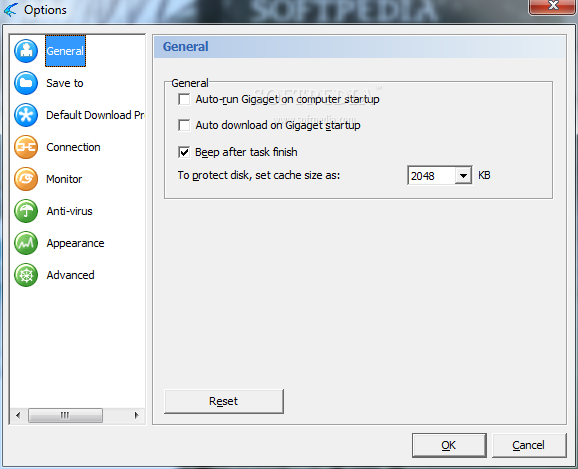578x469 pixels.
Task: Enable Auto download on Gigaget startup
Action: coord(184,125)
